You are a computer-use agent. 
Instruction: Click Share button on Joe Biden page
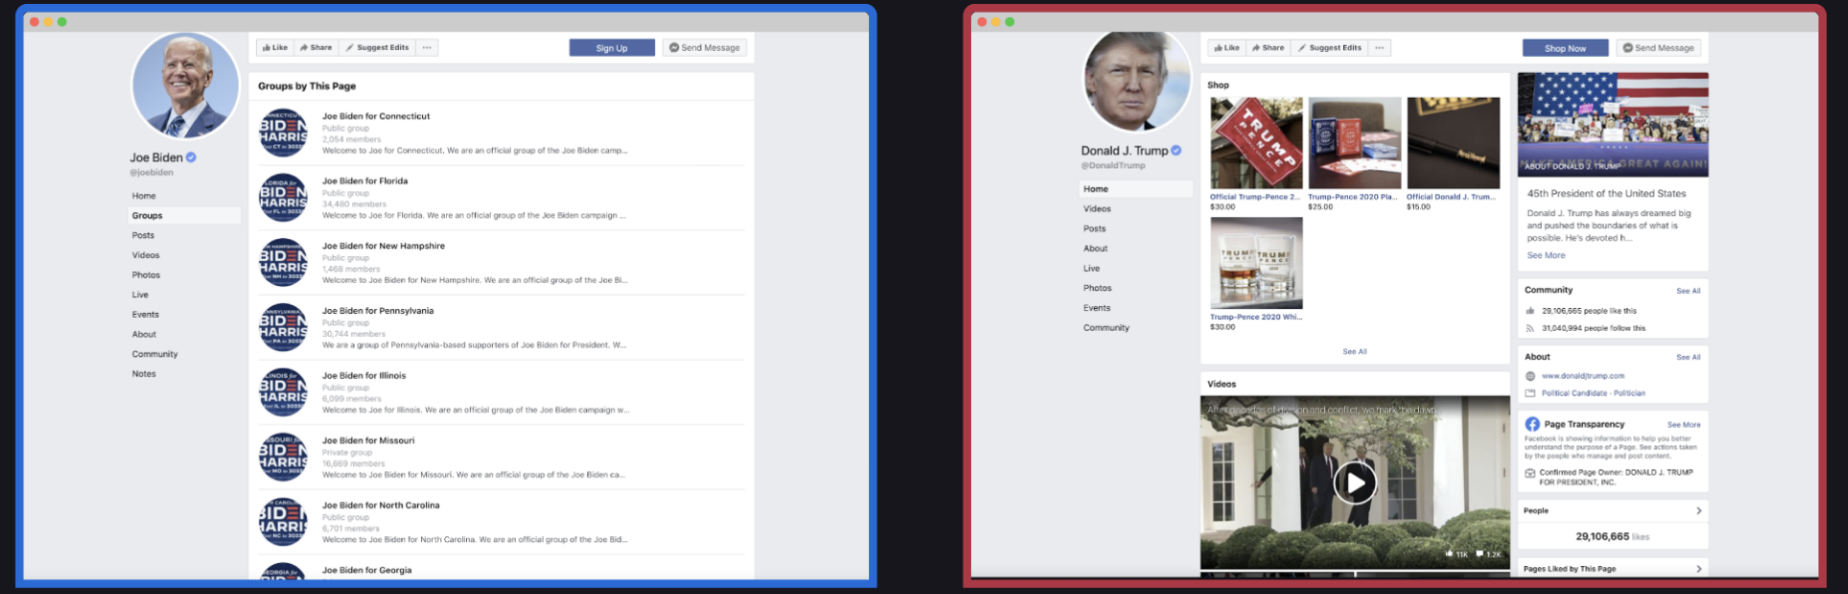pos(316,47)
